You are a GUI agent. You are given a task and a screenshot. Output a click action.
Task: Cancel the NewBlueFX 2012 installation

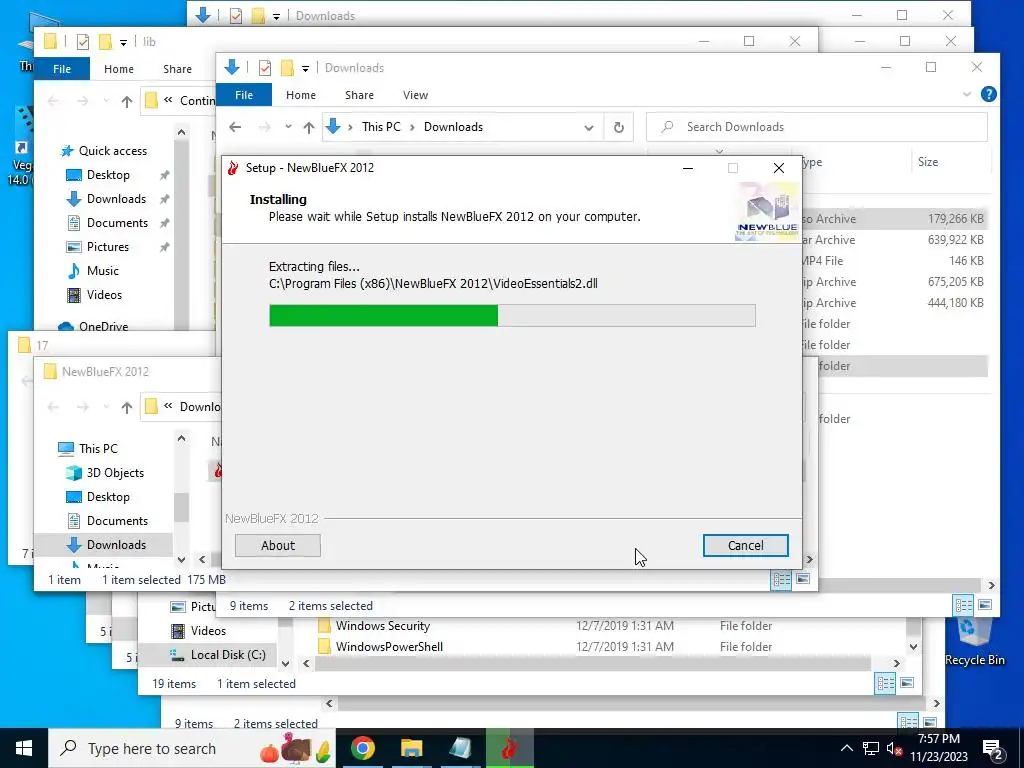[x=745, y=545]
